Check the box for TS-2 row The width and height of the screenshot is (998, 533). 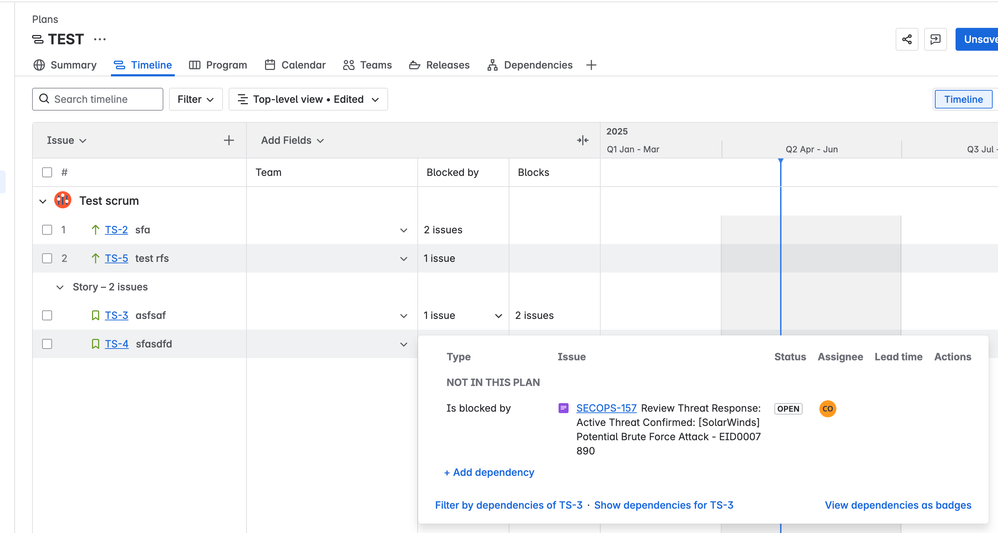coord(47,230)
